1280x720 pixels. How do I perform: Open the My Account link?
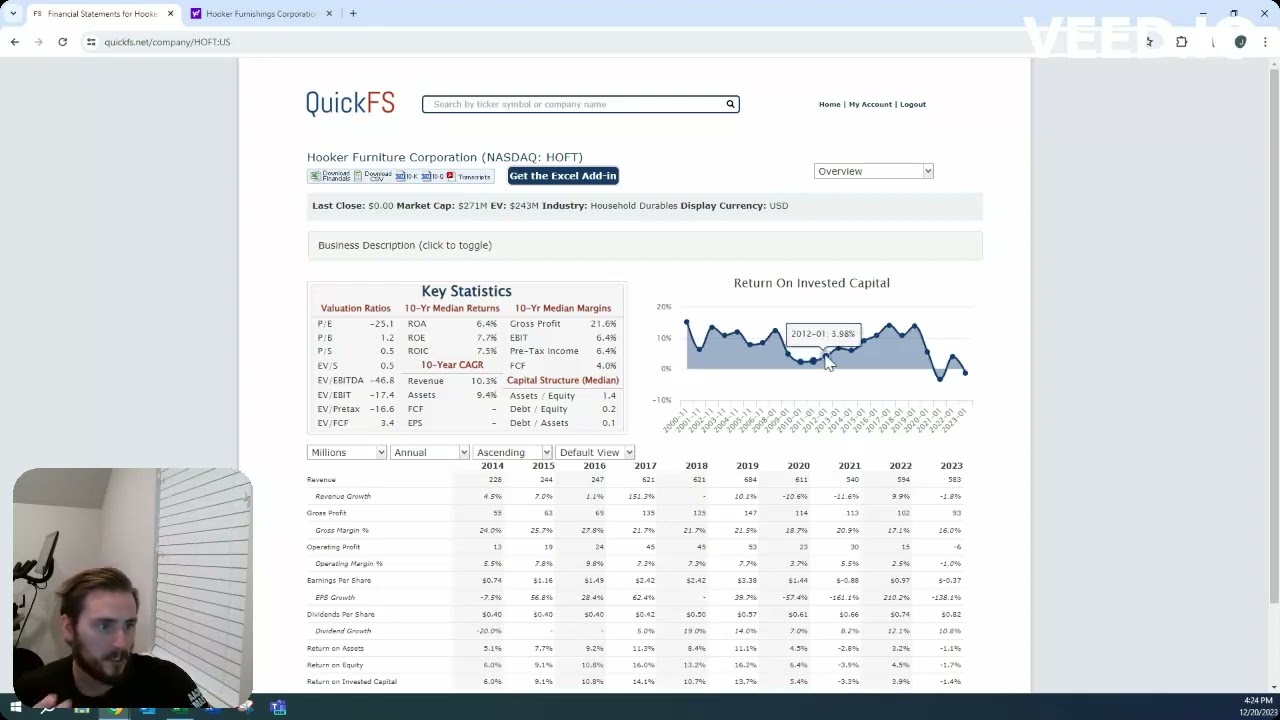[x=870, y=104]
